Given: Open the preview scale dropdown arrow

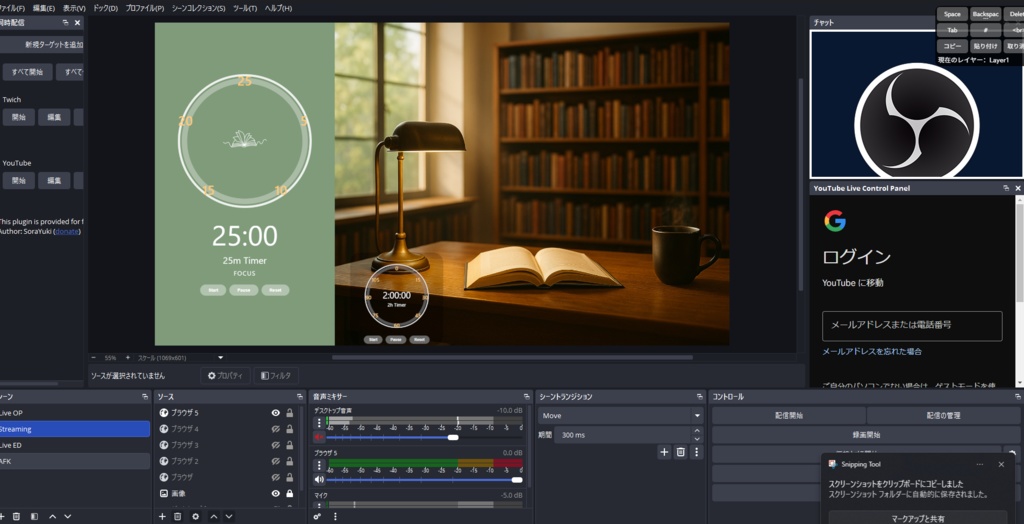Looking at the screenshot, I should coord(221,357).
